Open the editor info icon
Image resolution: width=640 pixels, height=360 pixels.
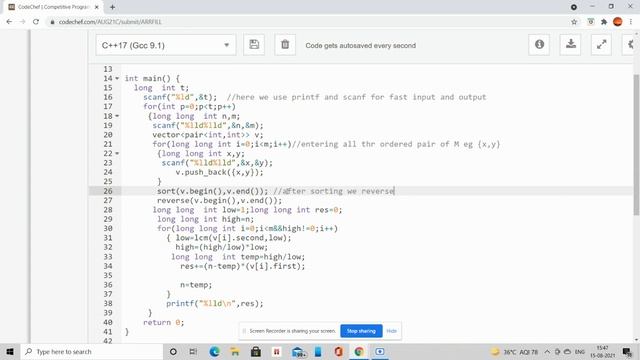coord(539,44)
